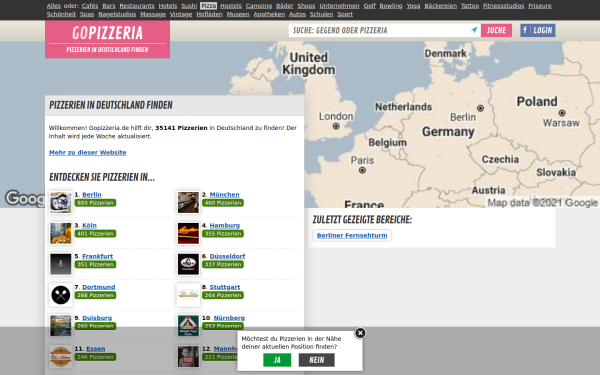The image size is (600, 375).
Task: Open Duisburg pizzeria thumbnail image
Action: 60,326
